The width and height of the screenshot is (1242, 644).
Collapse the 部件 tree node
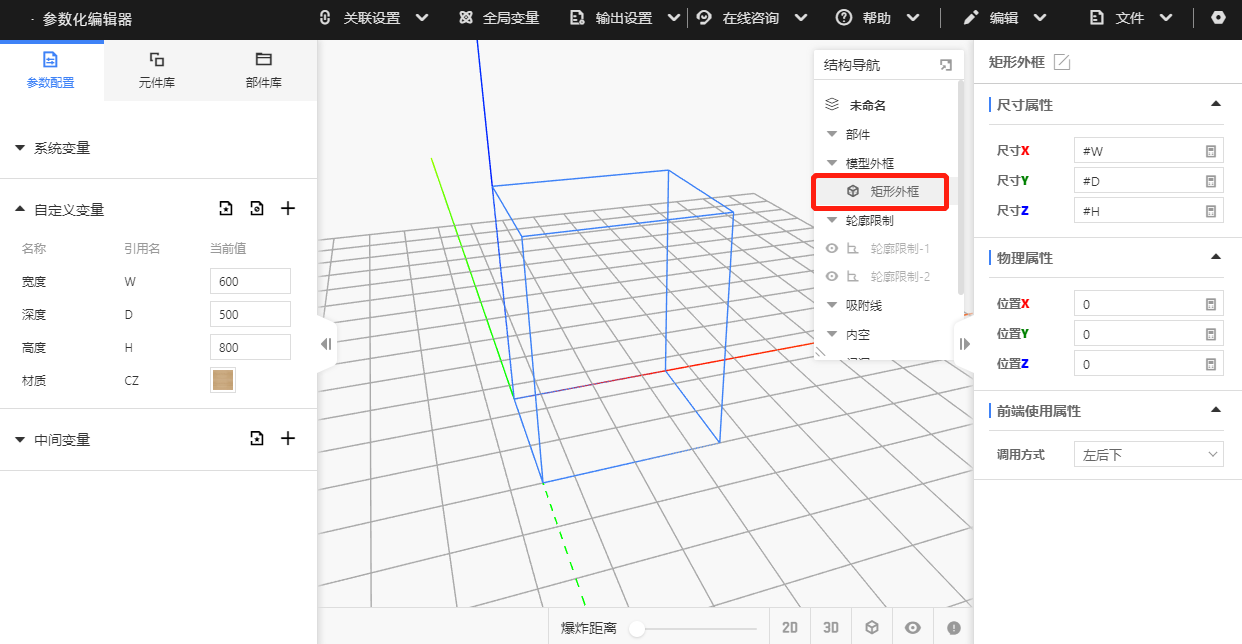pyautogui.click(x=831, y=134)
